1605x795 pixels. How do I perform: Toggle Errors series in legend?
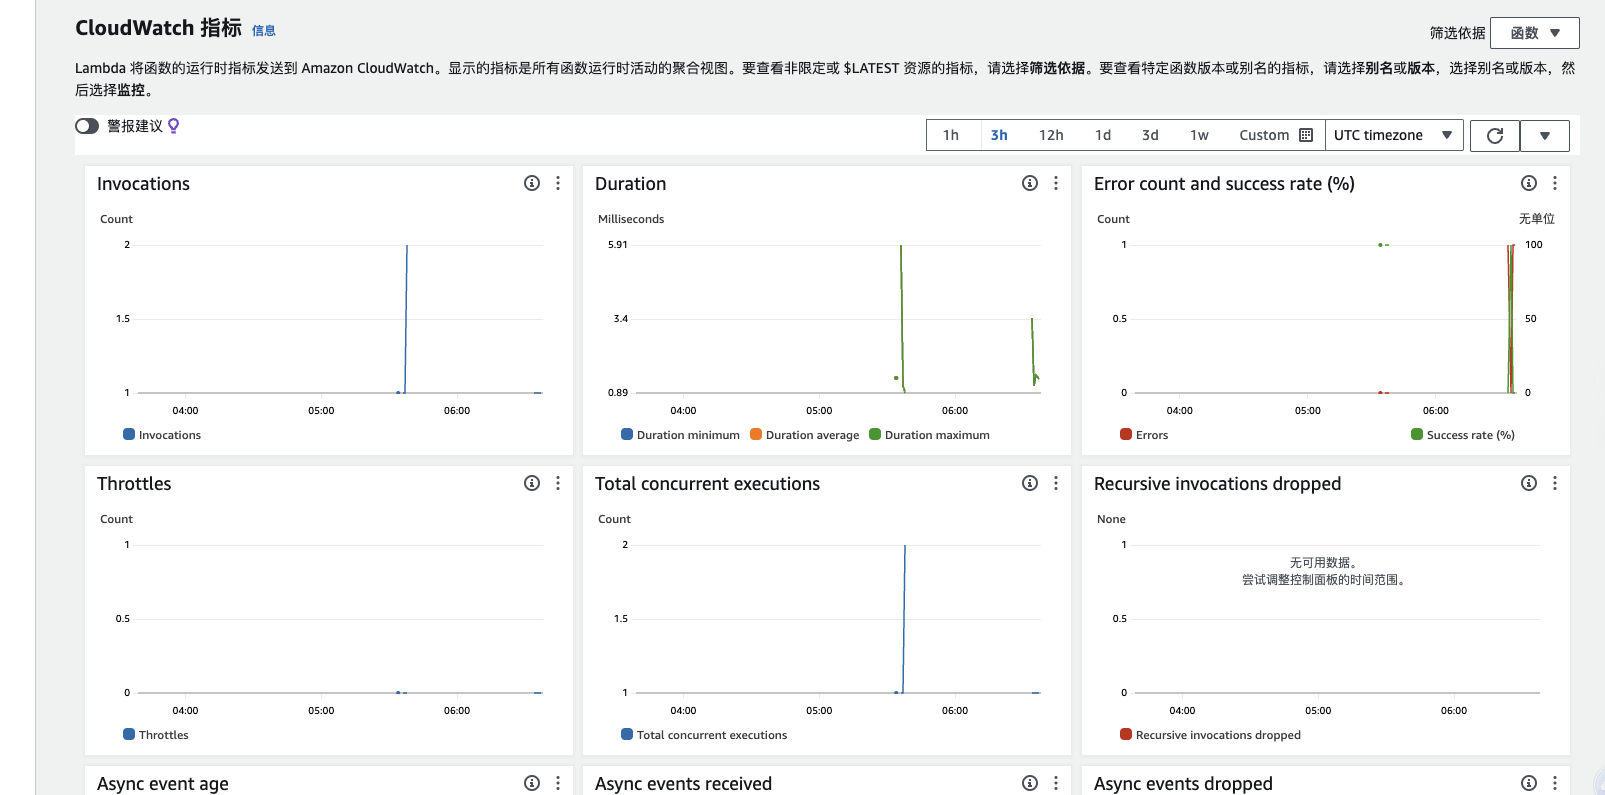[x=1144, y=435]
